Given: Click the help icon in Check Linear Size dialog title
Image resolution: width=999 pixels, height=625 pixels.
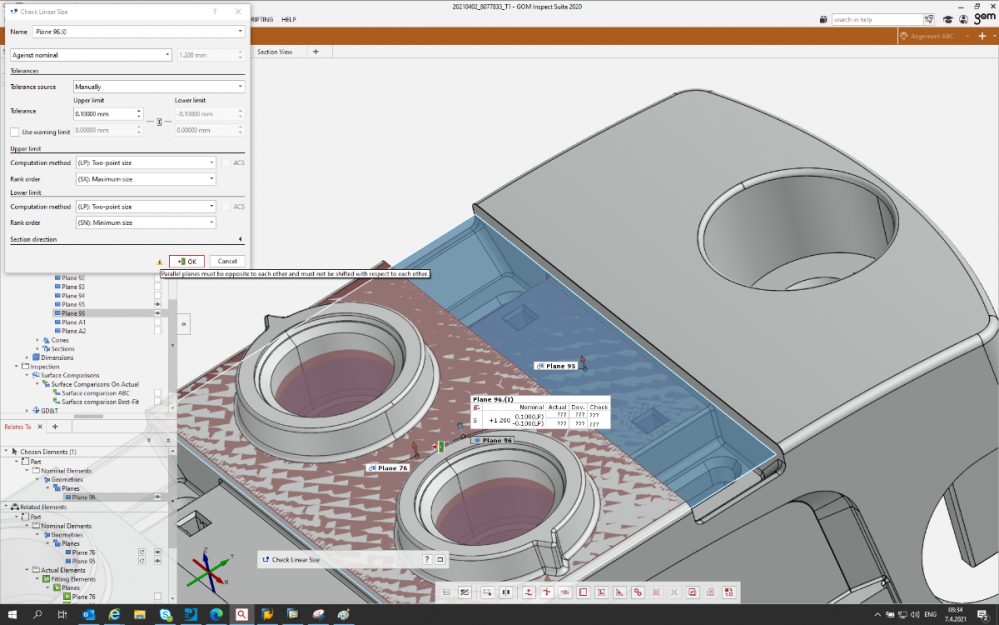Looking at the screenshot, I should coord(215,11).
